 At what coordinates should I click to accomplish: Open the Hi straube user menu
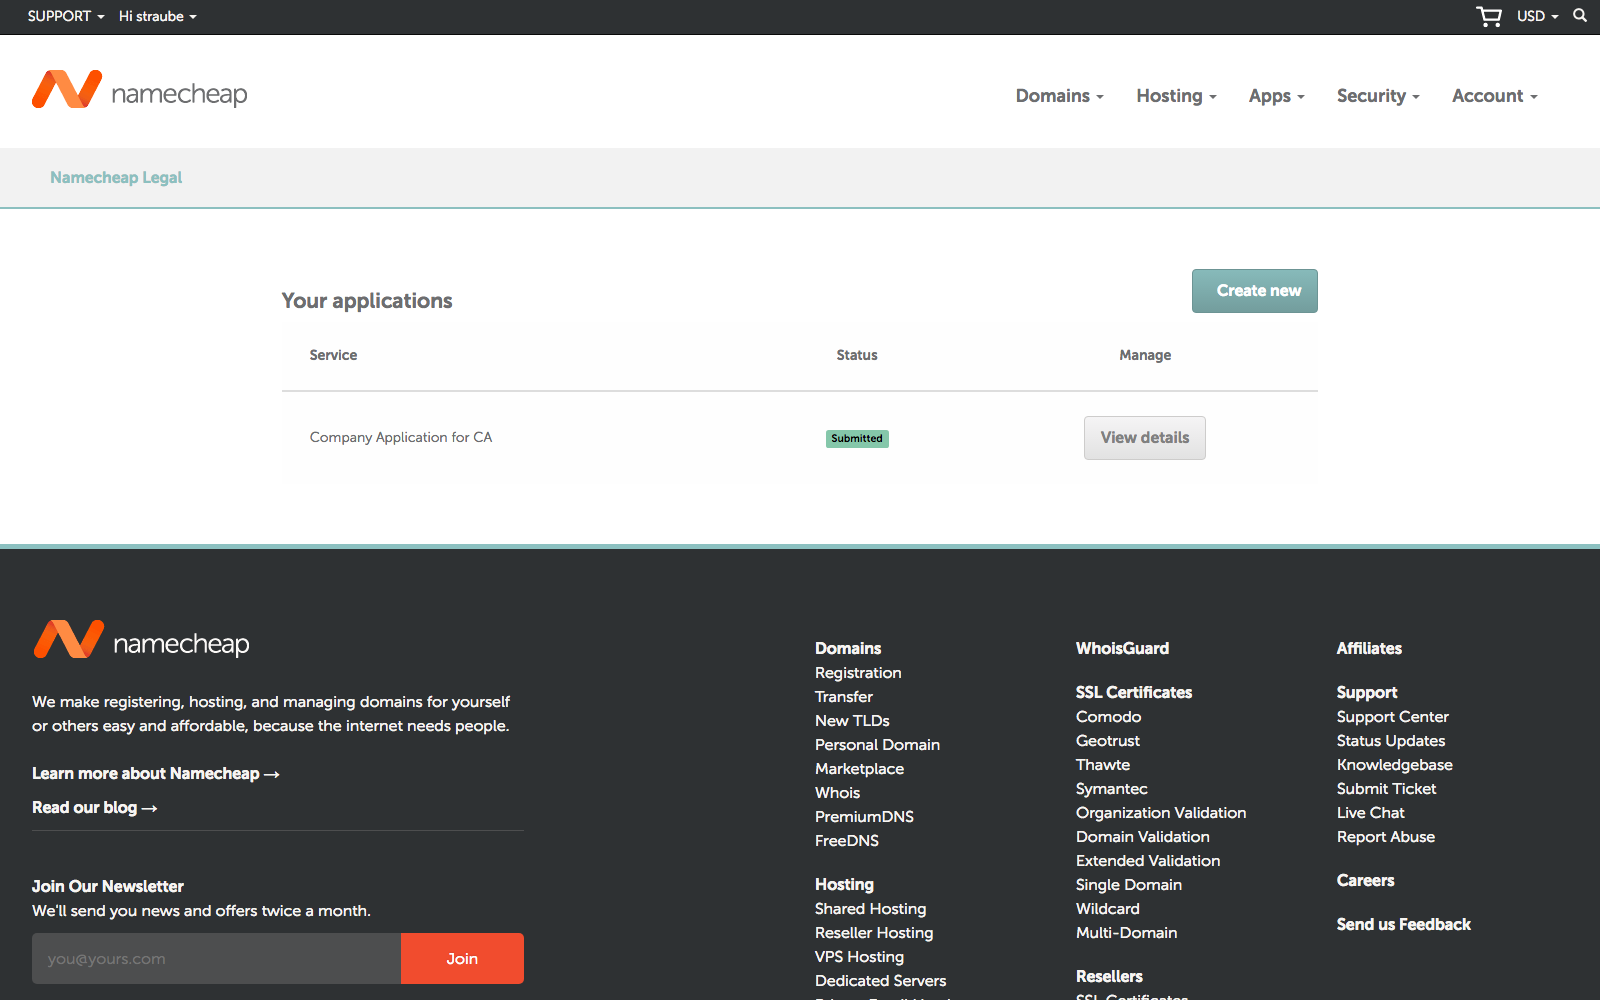click(x=158, y=16)
